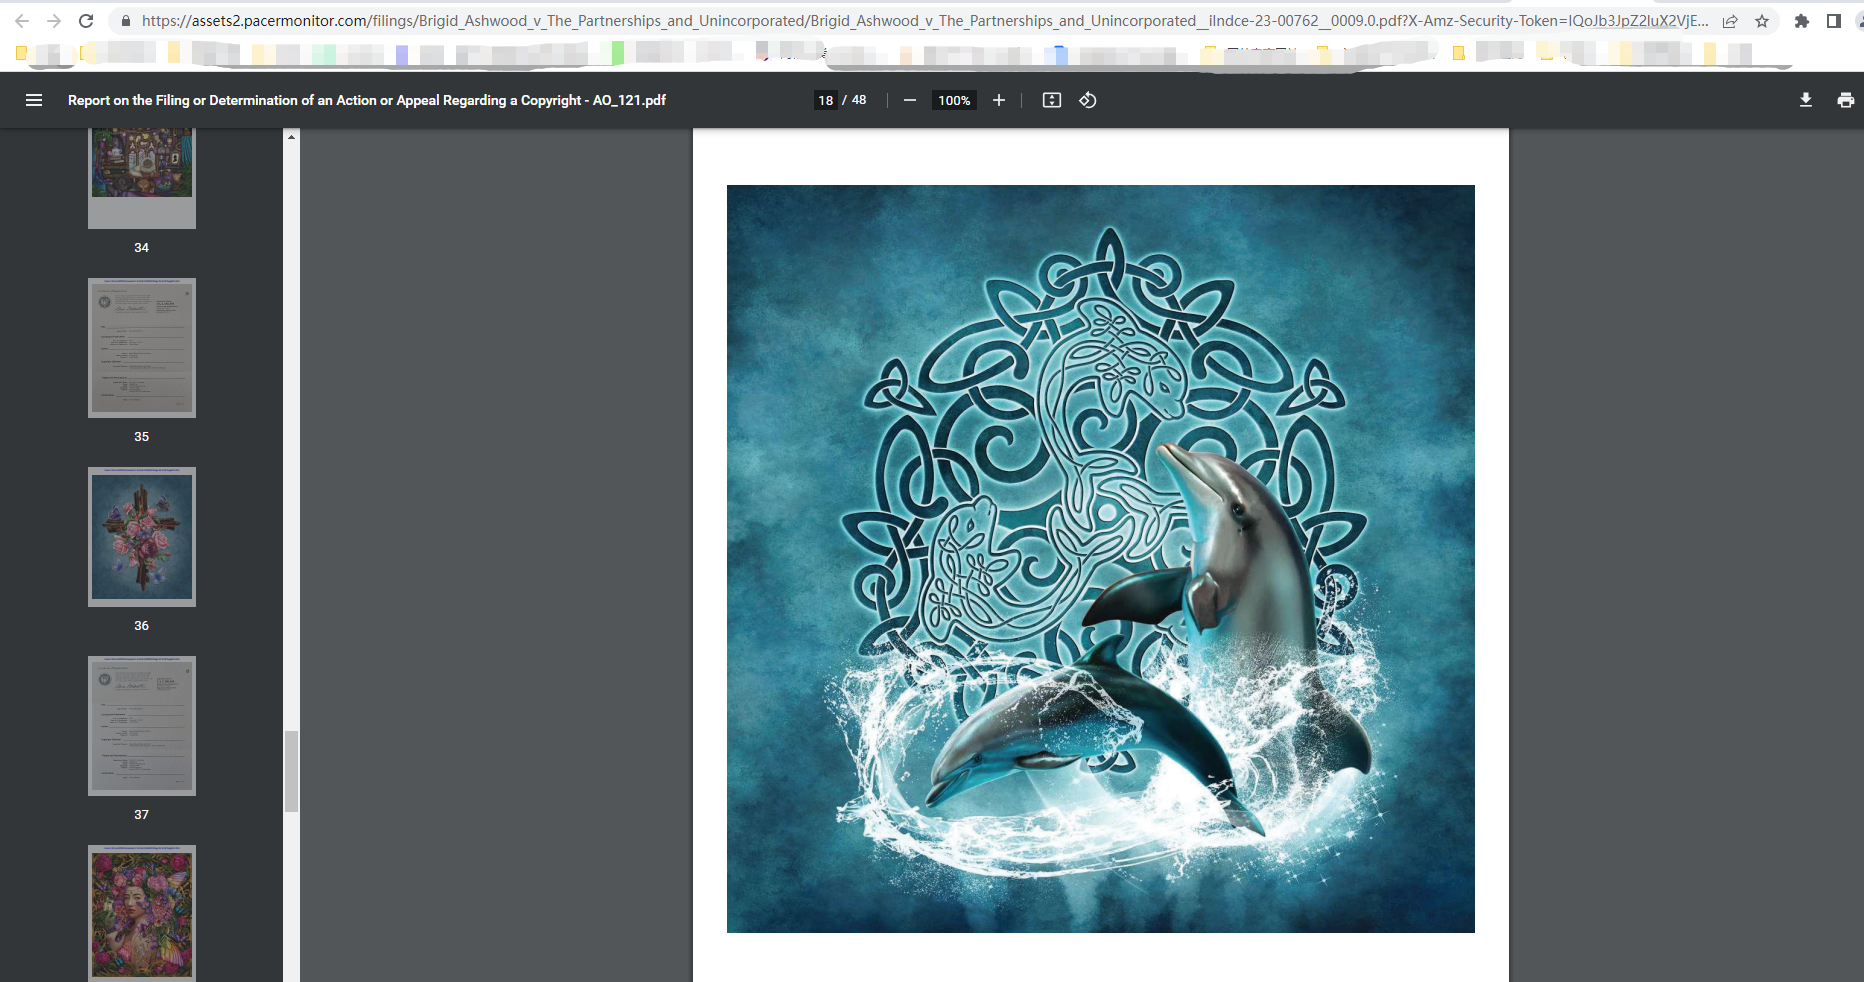Click the sidebar scrollbar up arrow
The image size is (1864, 982).
(291, 136)
